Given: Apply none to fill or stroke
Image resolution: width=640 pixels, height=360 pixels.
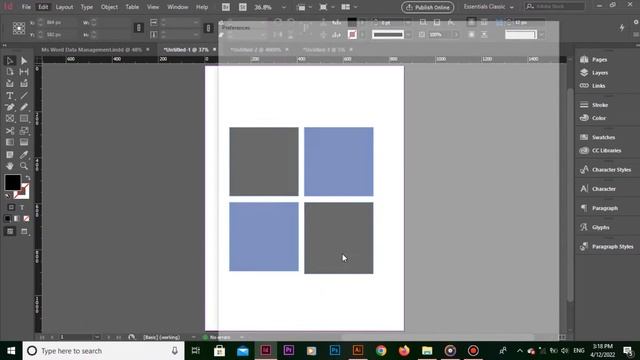Looking at the screenshot, I should 27,219.
